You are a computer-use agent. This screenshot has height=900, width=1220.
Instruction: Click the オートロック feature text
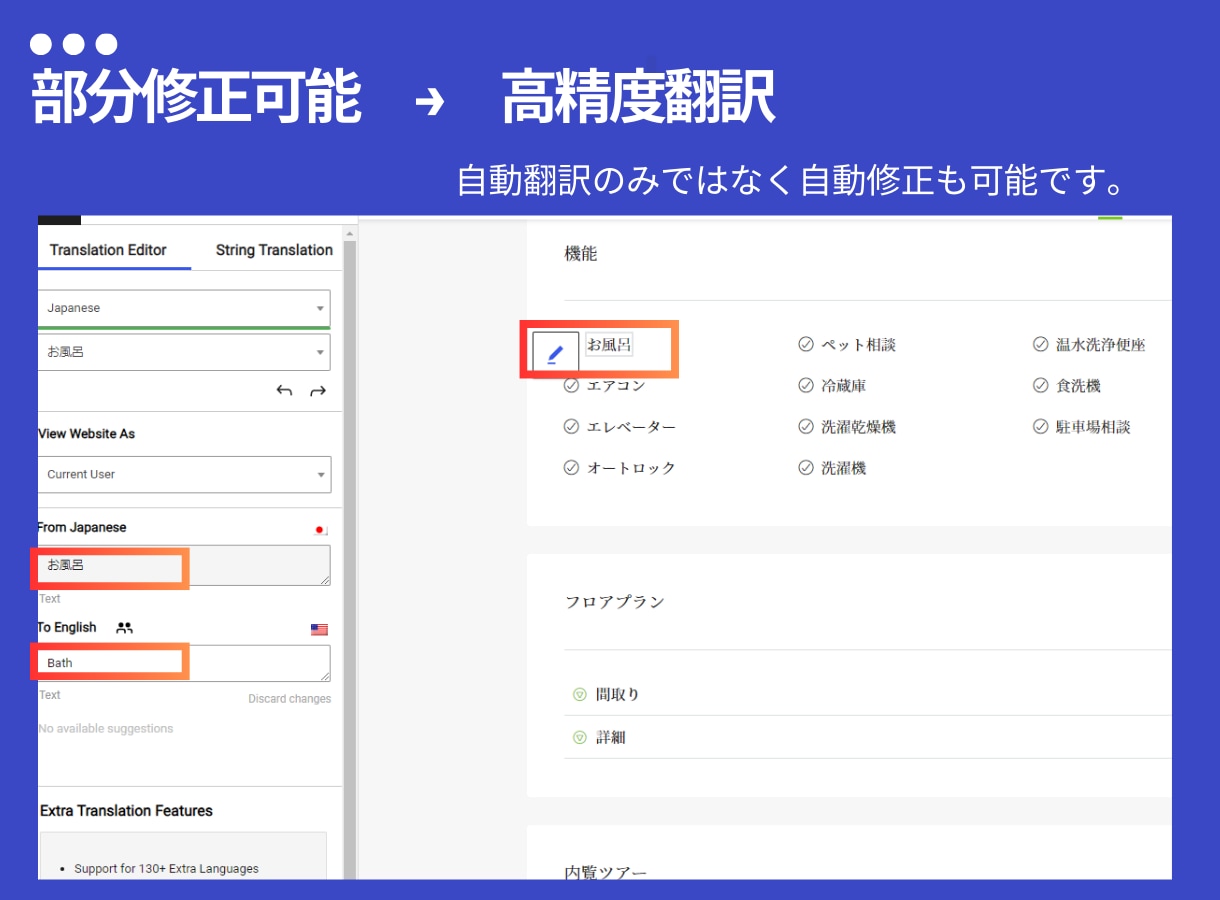click(631, 468)
